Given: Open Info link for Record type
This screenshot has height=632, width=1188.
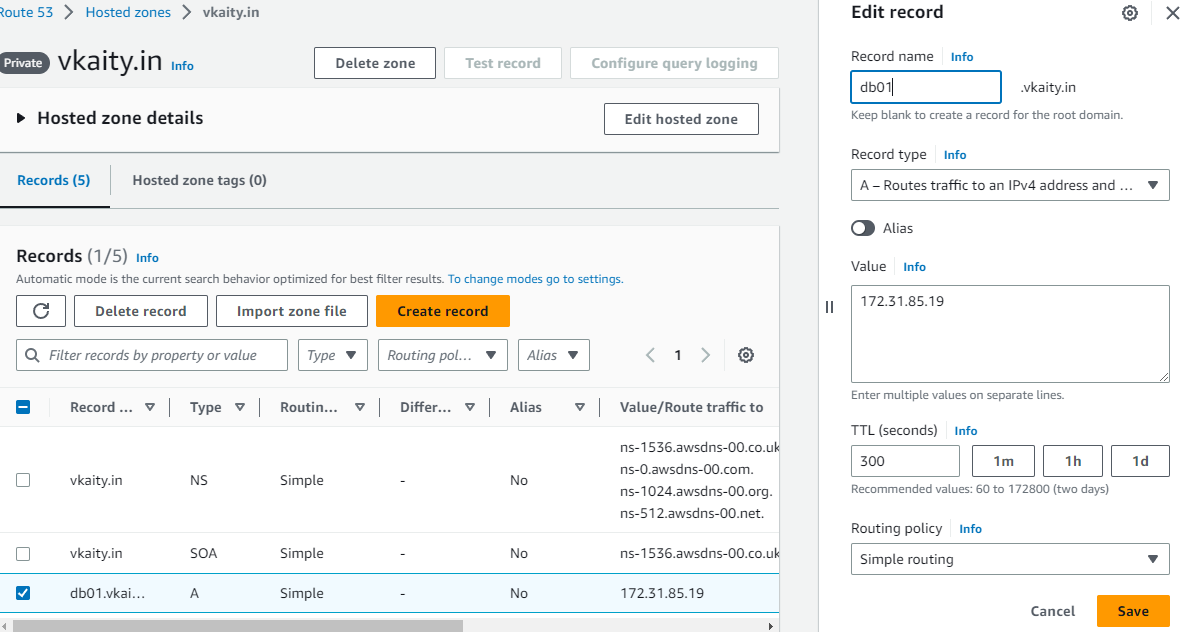Looking at the screenshot, I should [955, 155].
